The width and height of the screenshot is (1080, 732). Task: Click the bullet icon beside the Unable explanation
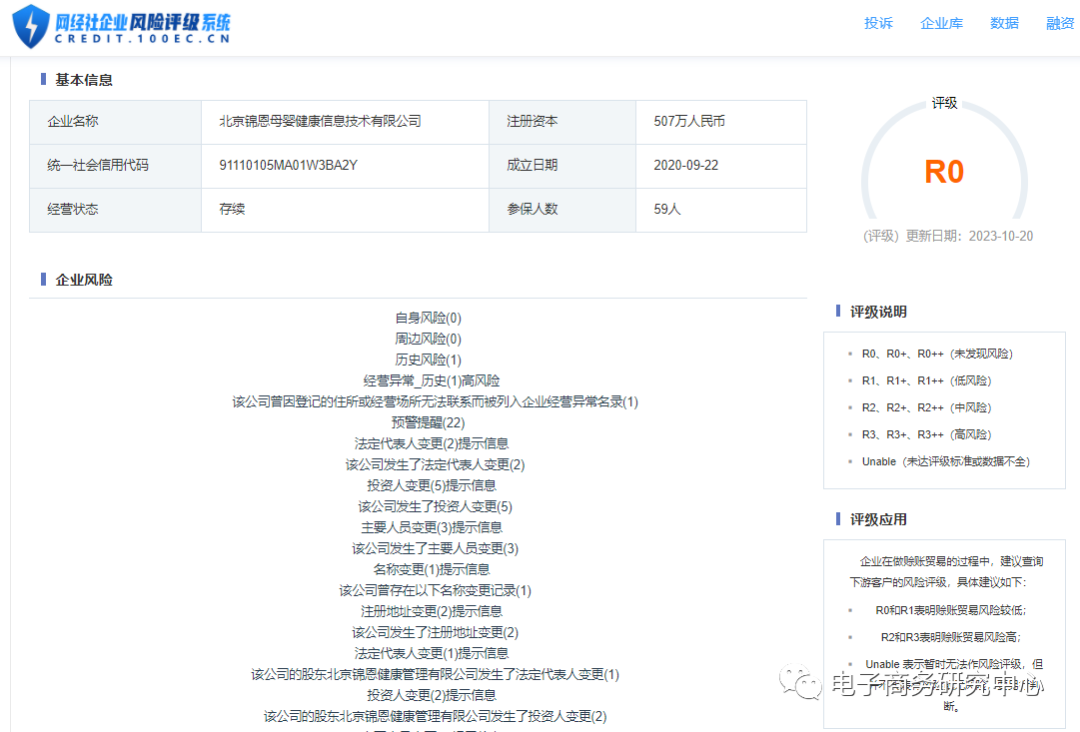(852, 461)
